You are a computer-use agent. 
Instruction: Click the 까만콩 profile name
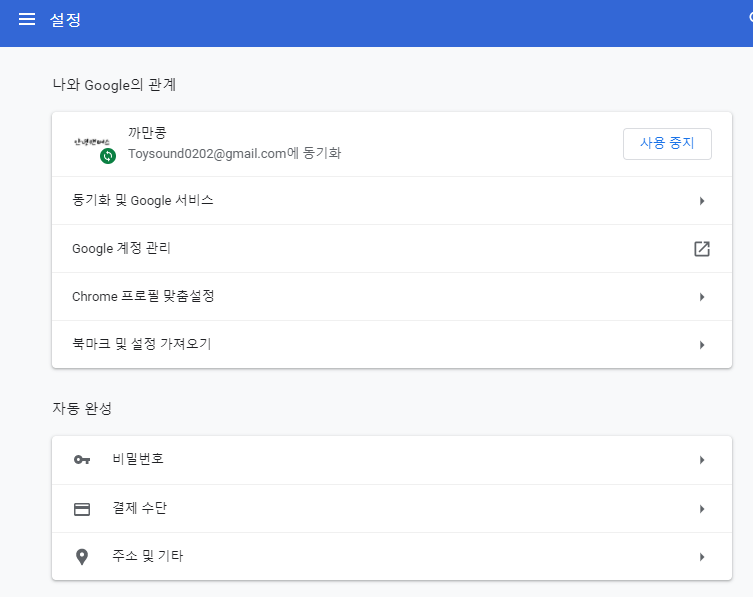[x=147, y=132]
